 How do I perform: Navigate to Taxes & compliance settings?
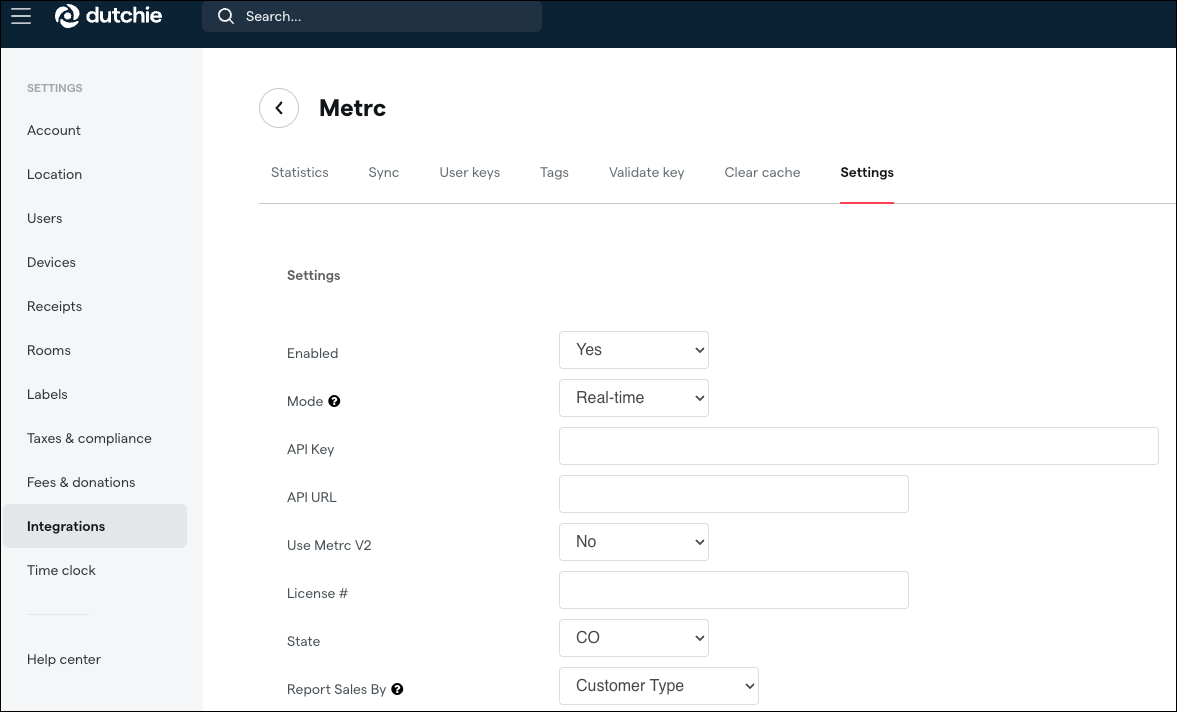(89, 438)
